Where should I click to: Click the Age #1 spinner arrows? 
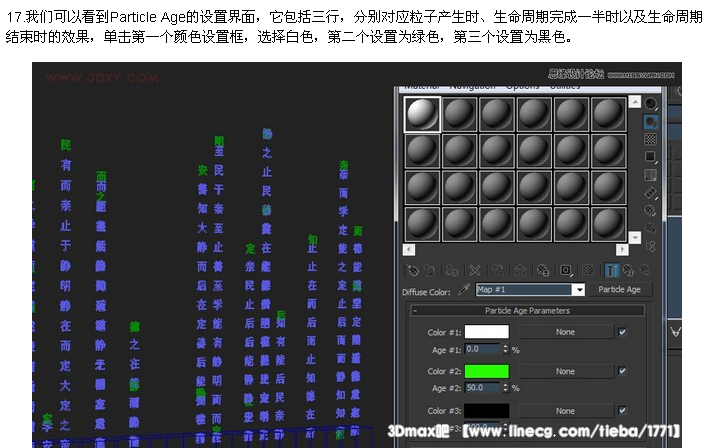505,349
